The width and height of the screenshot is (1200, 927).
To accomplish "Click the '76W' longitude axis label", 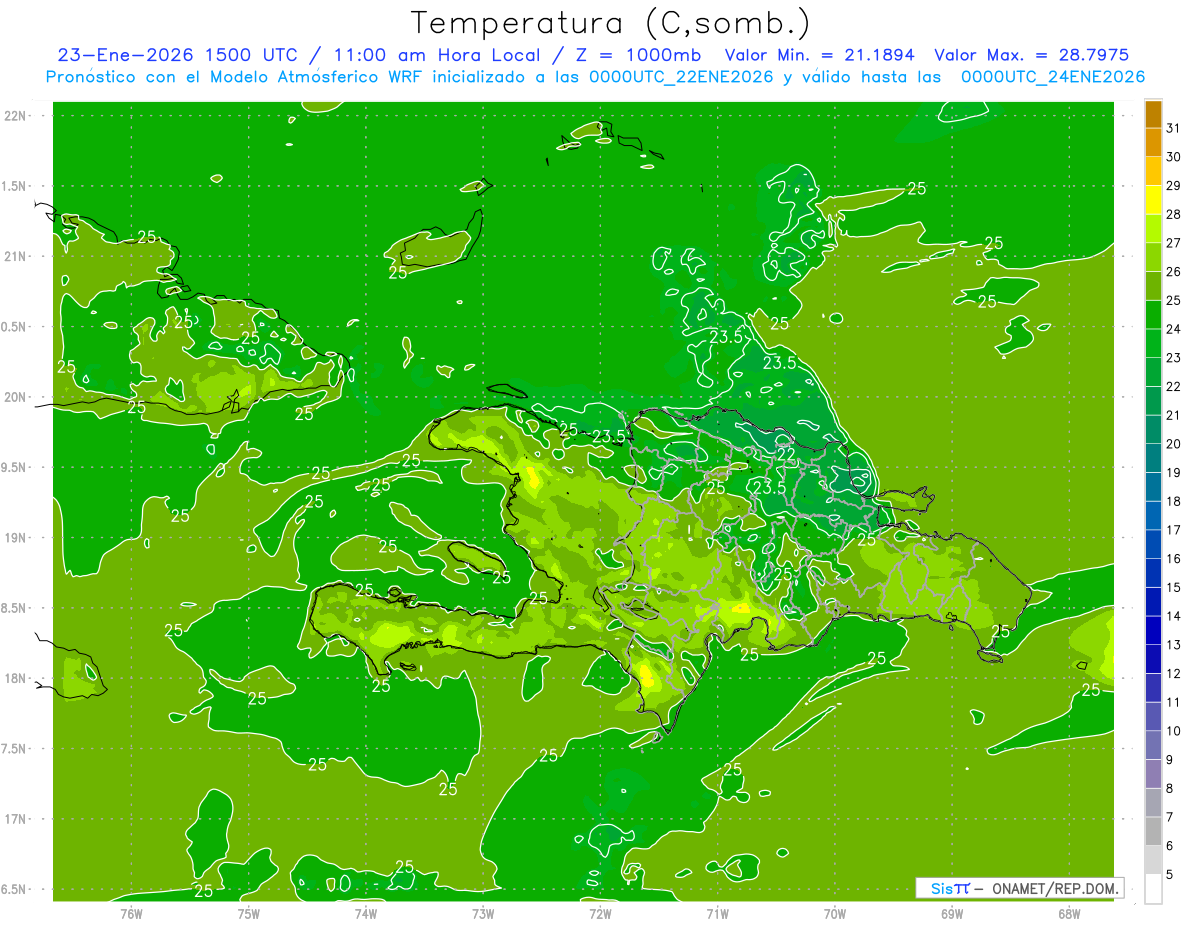I will [x=131, y=913].
